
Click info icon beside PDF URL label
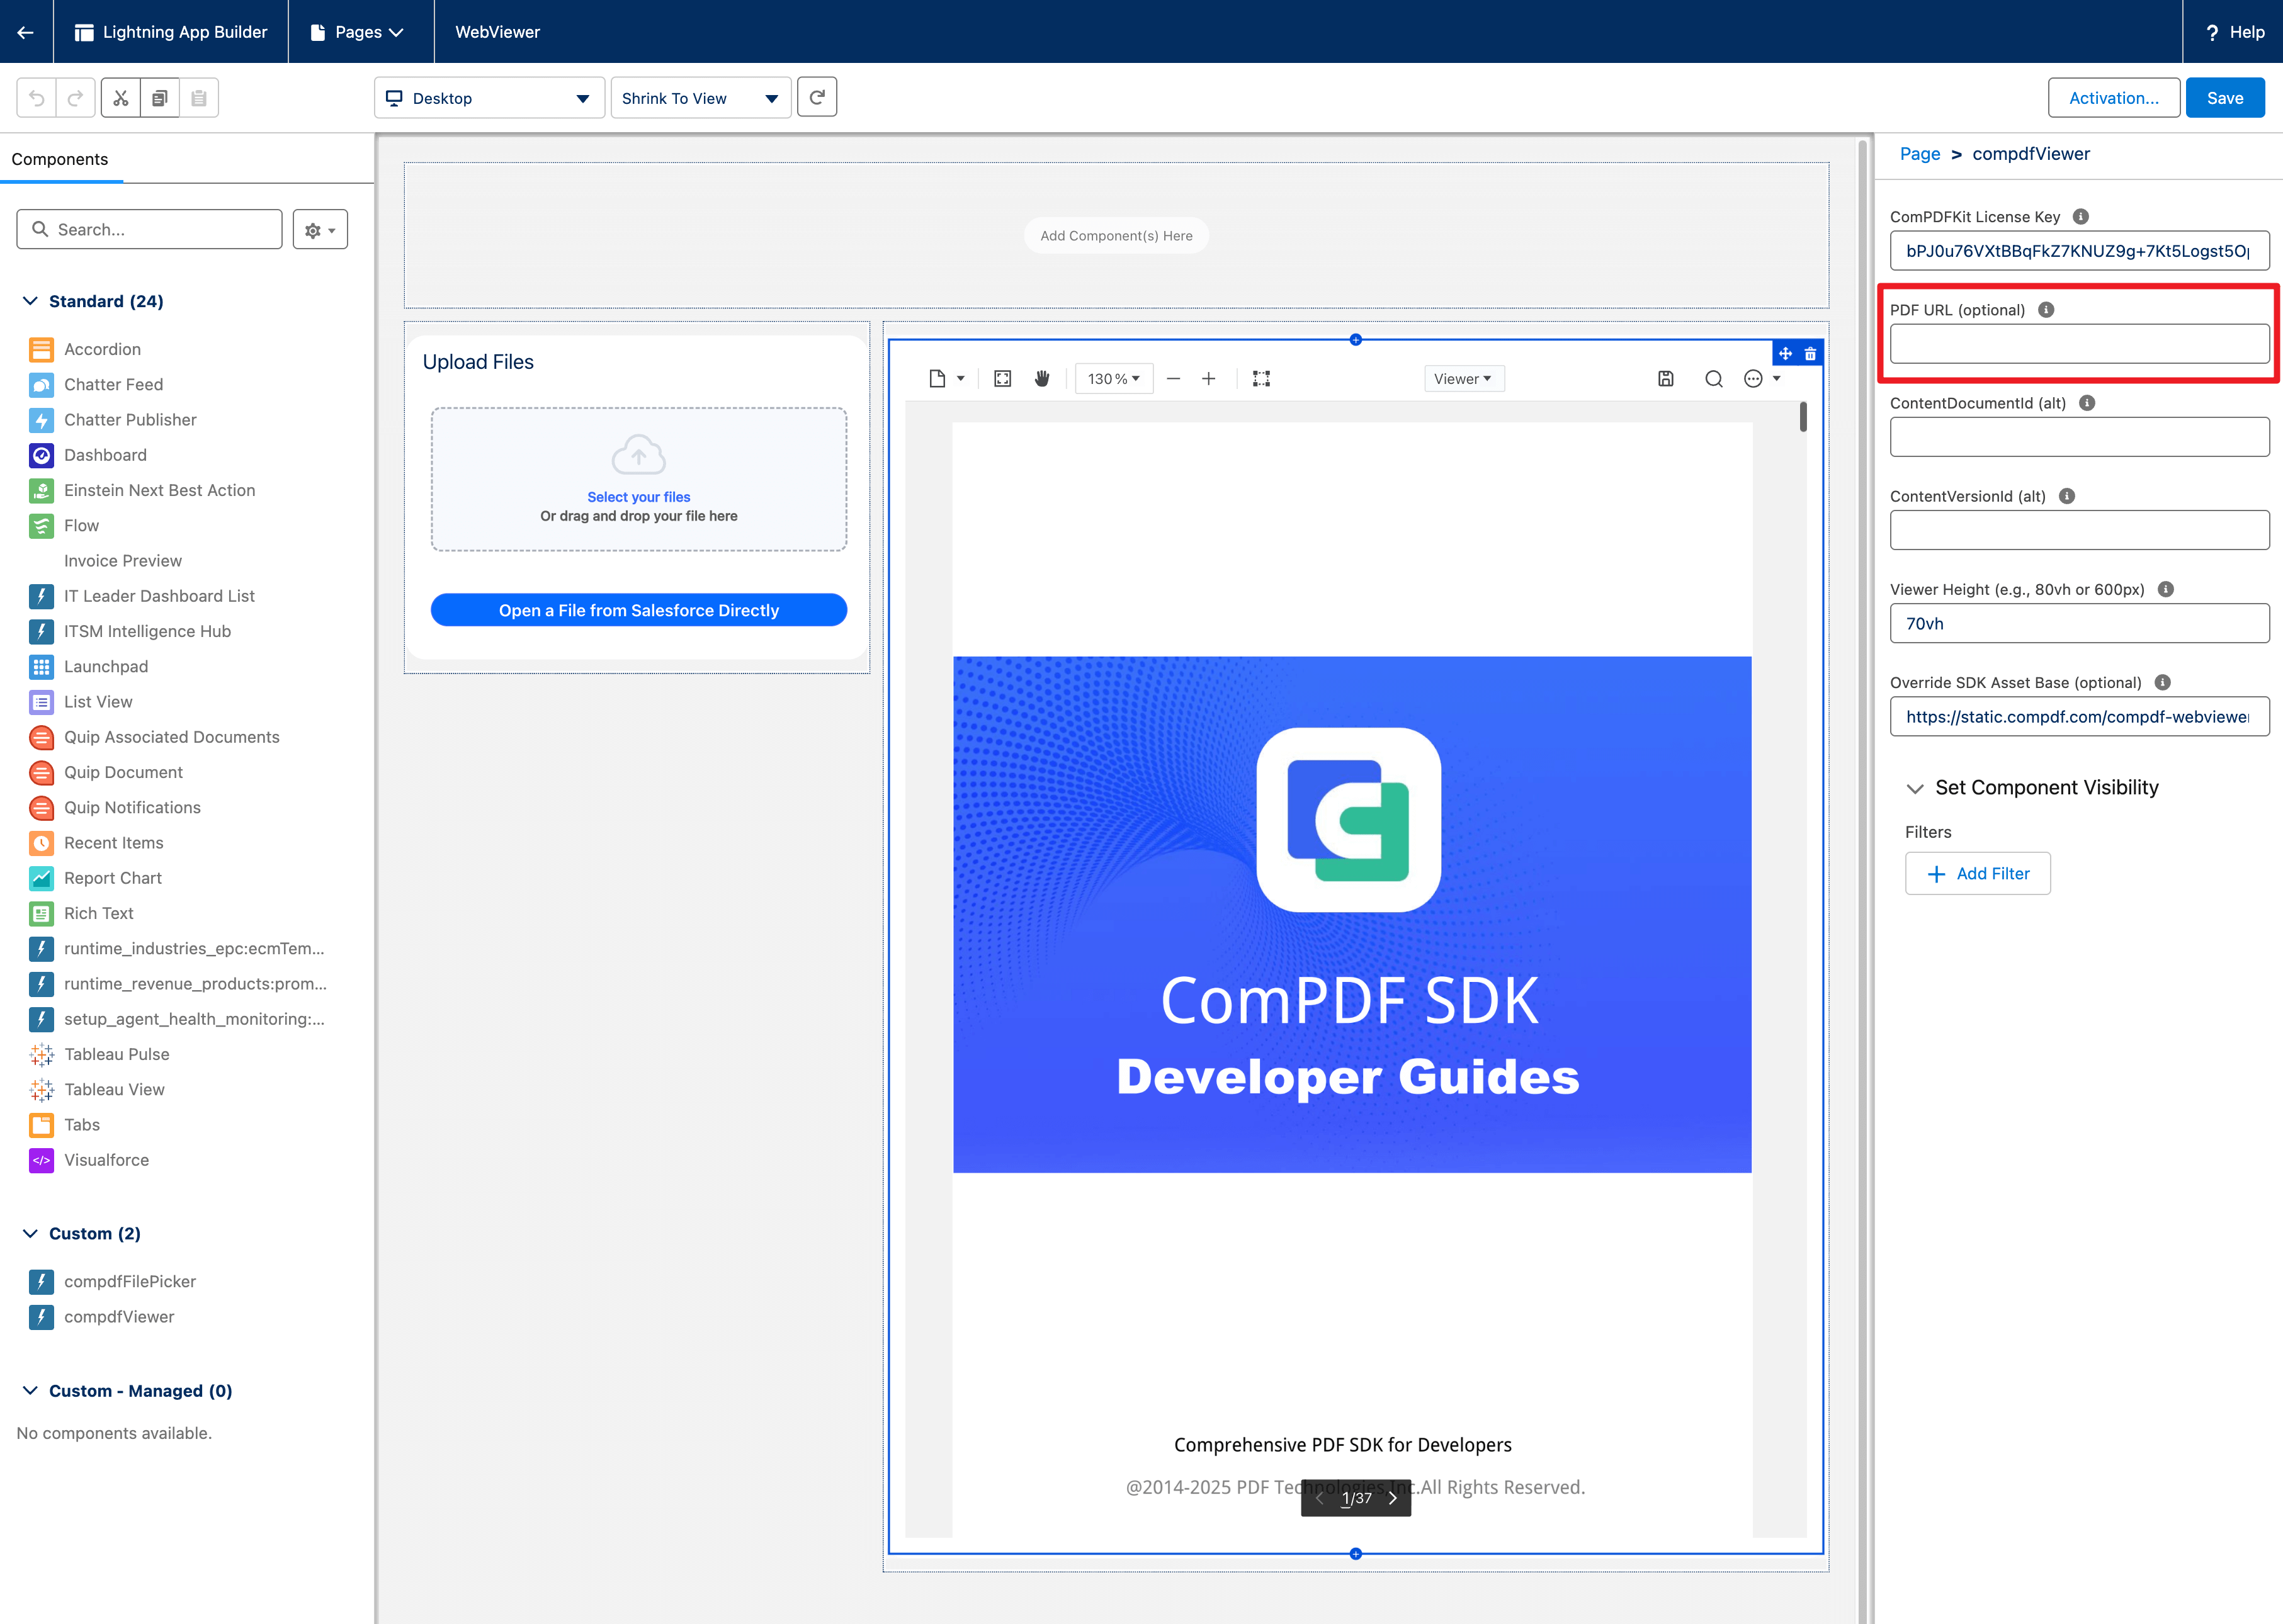[x=2046, y=309]
